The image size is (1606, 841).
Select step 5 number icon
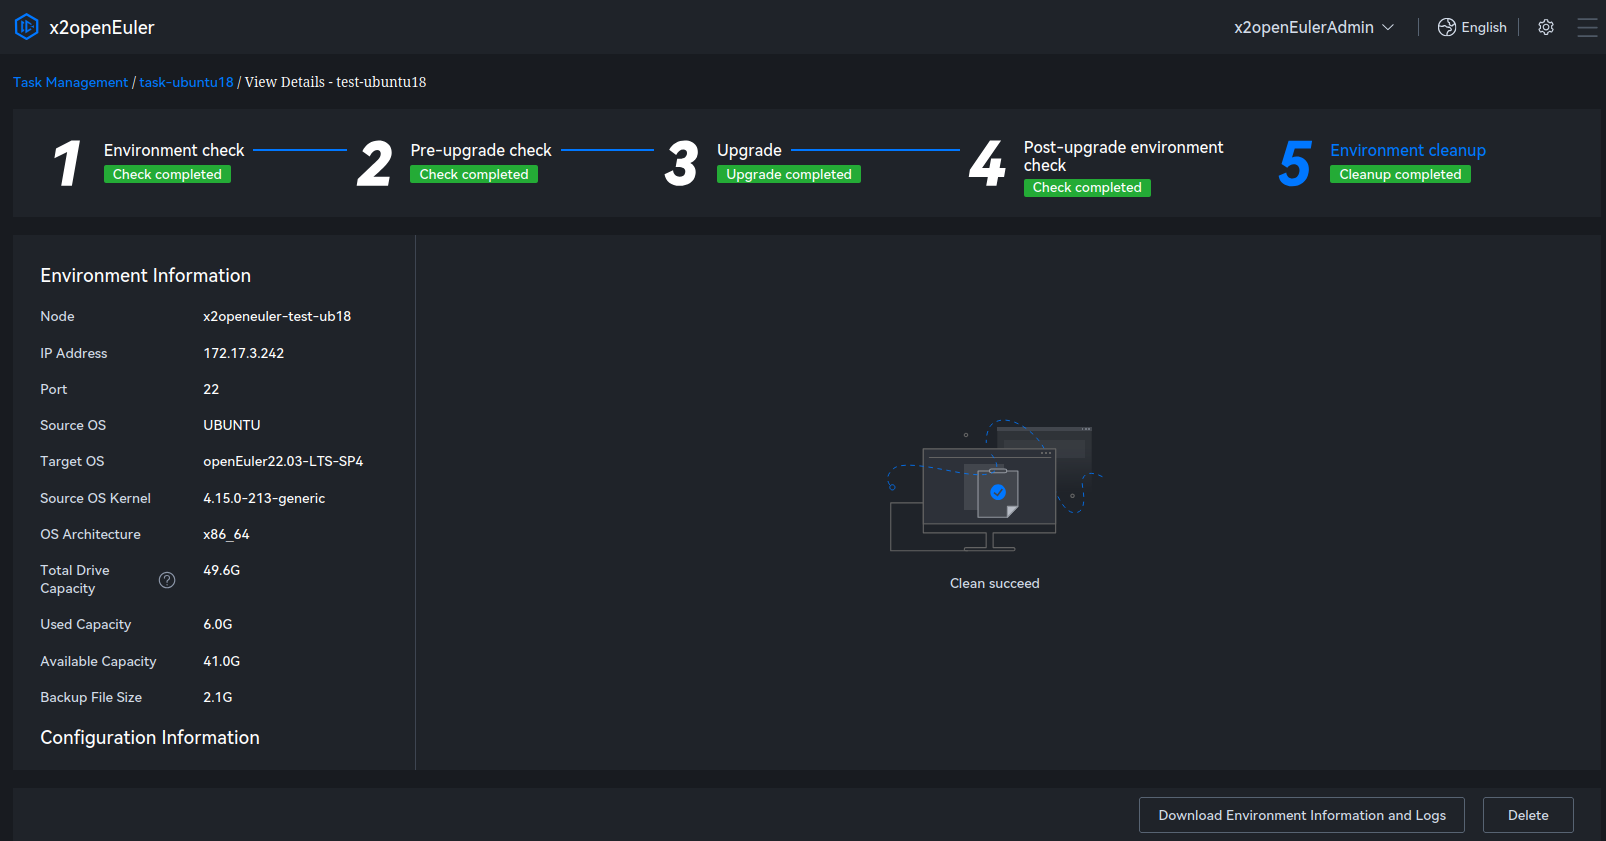(x=1294, y=163)
